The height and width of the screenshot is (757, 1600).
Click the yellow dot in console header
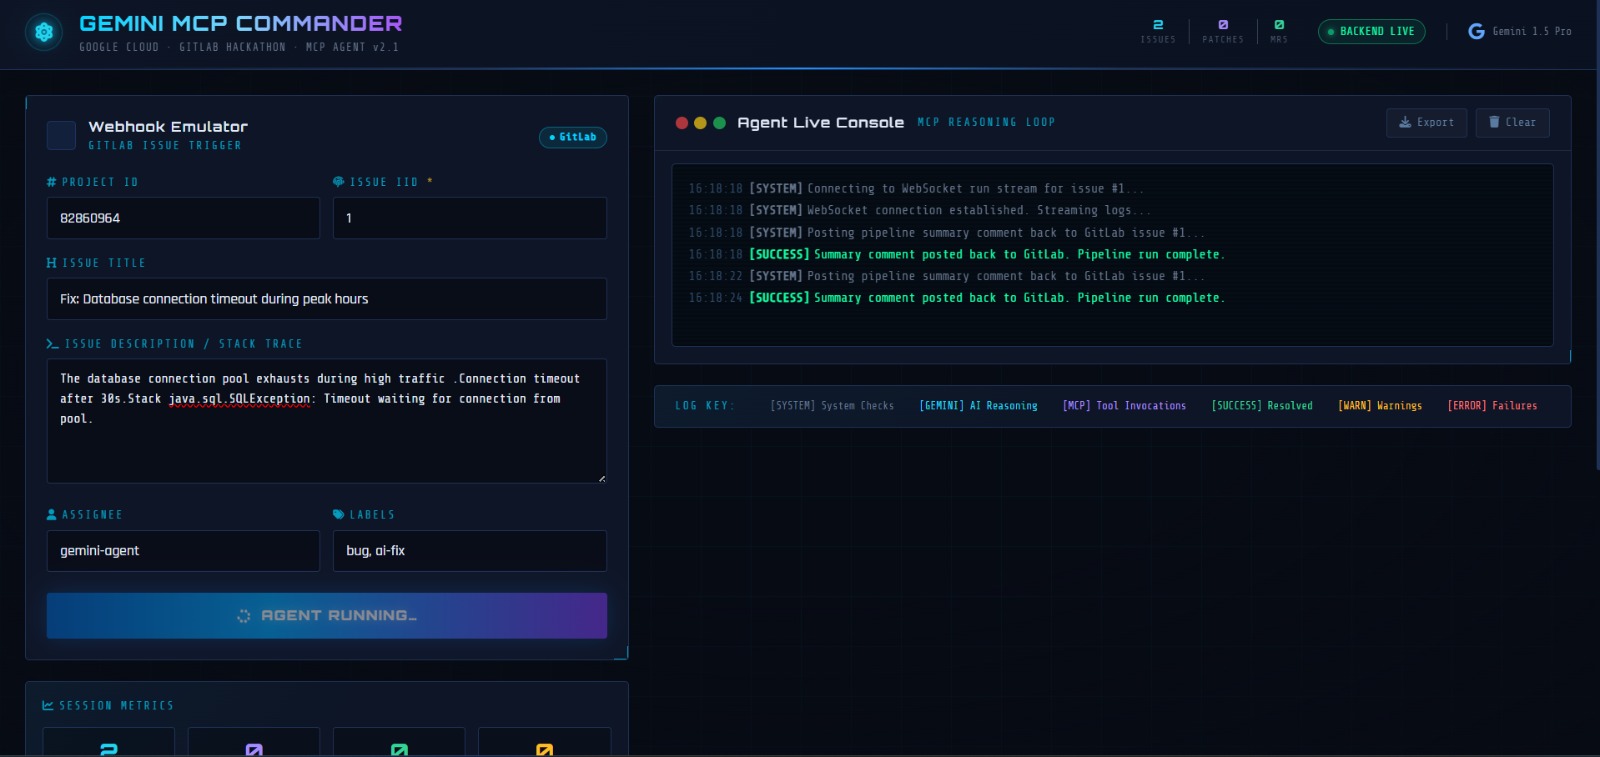700,123
